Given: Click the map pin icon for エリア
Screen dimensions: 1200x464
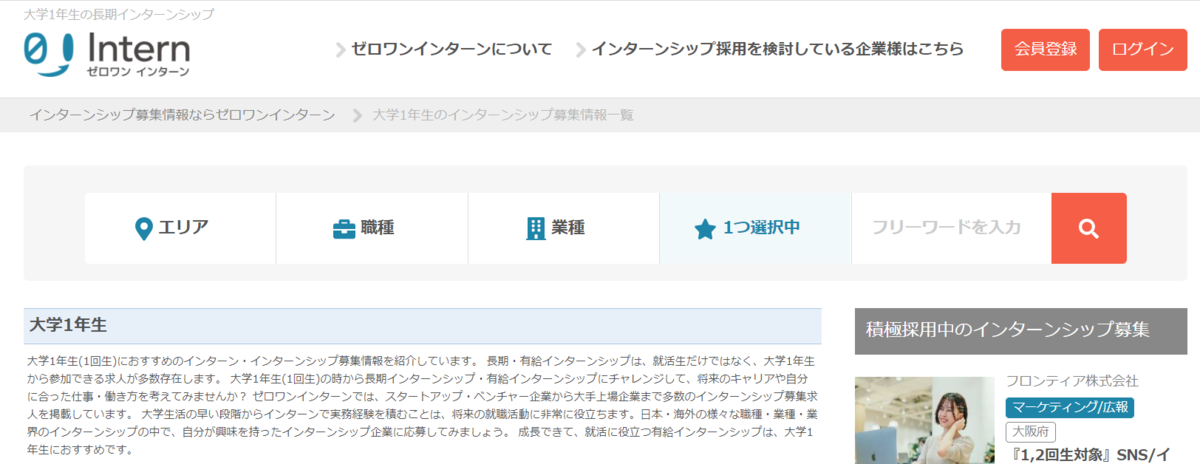Looking at the screenshot, I should (x=143, y=228).
